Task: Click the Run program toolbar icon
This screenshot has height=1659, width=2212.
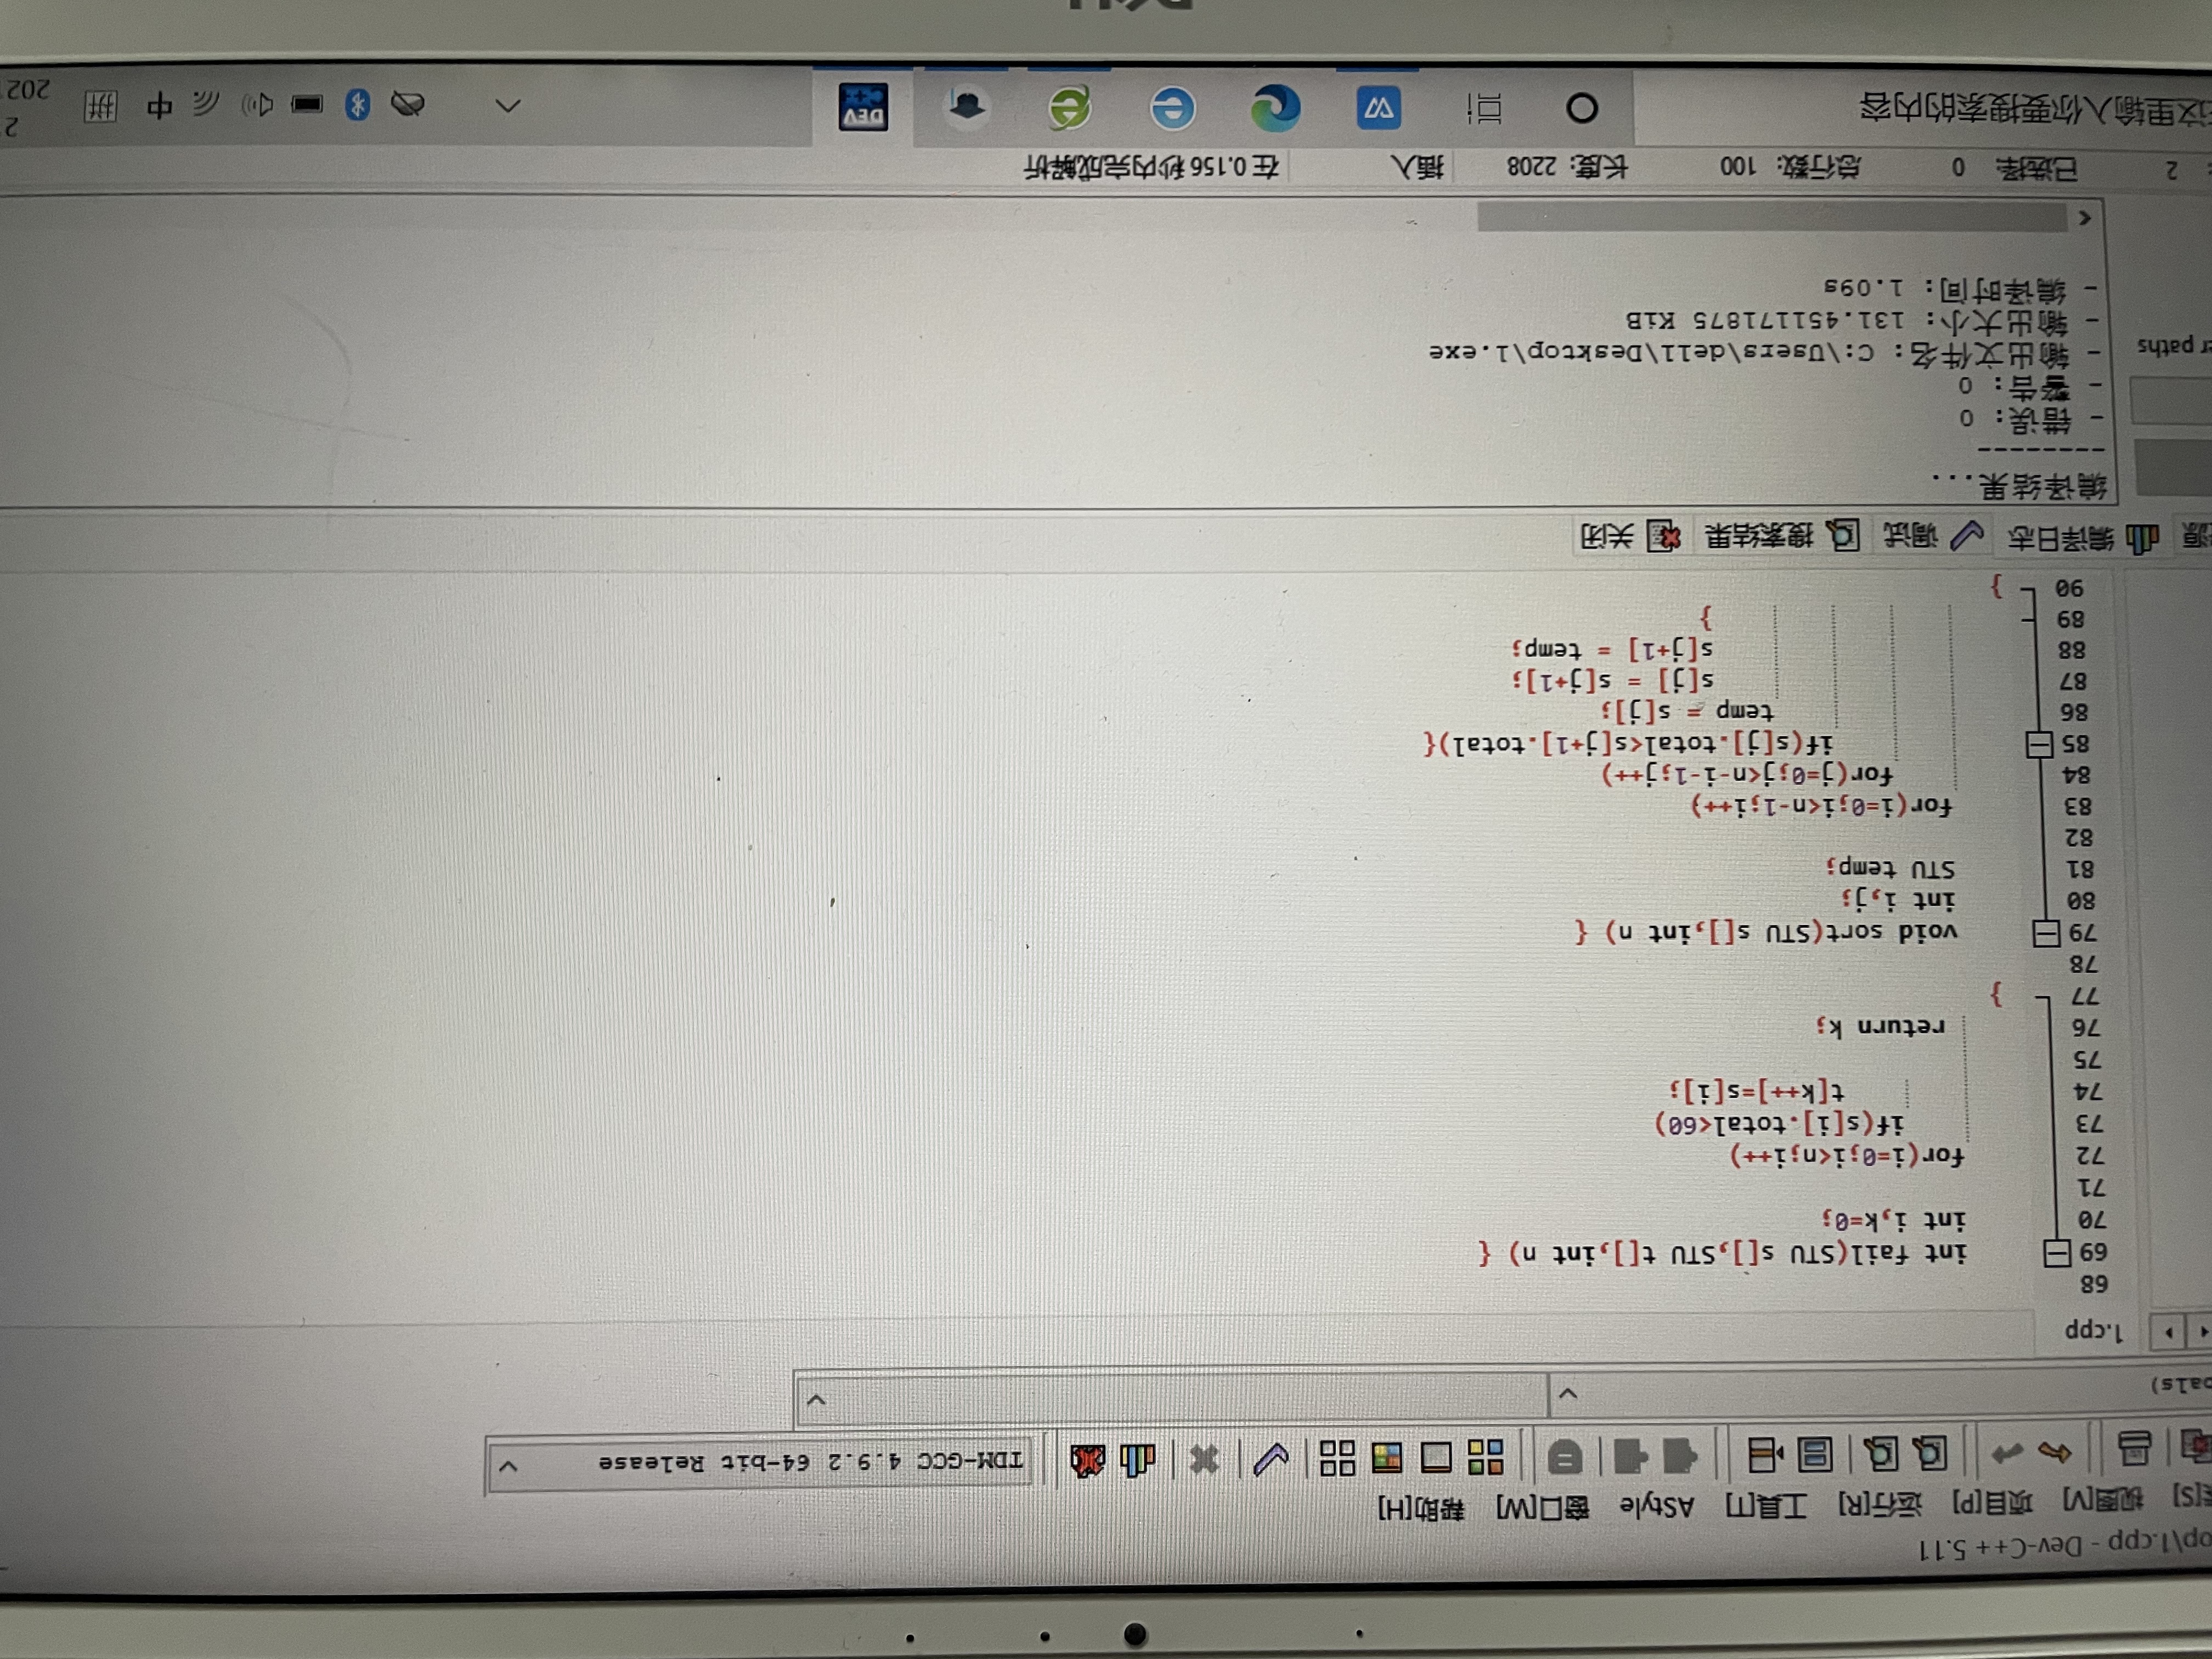Action: [1436, 1457]
